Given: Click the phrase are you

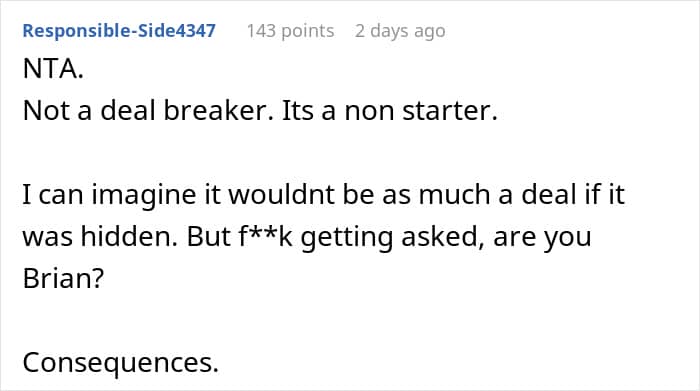Looking at the screenshot, I should click(542, 238).
